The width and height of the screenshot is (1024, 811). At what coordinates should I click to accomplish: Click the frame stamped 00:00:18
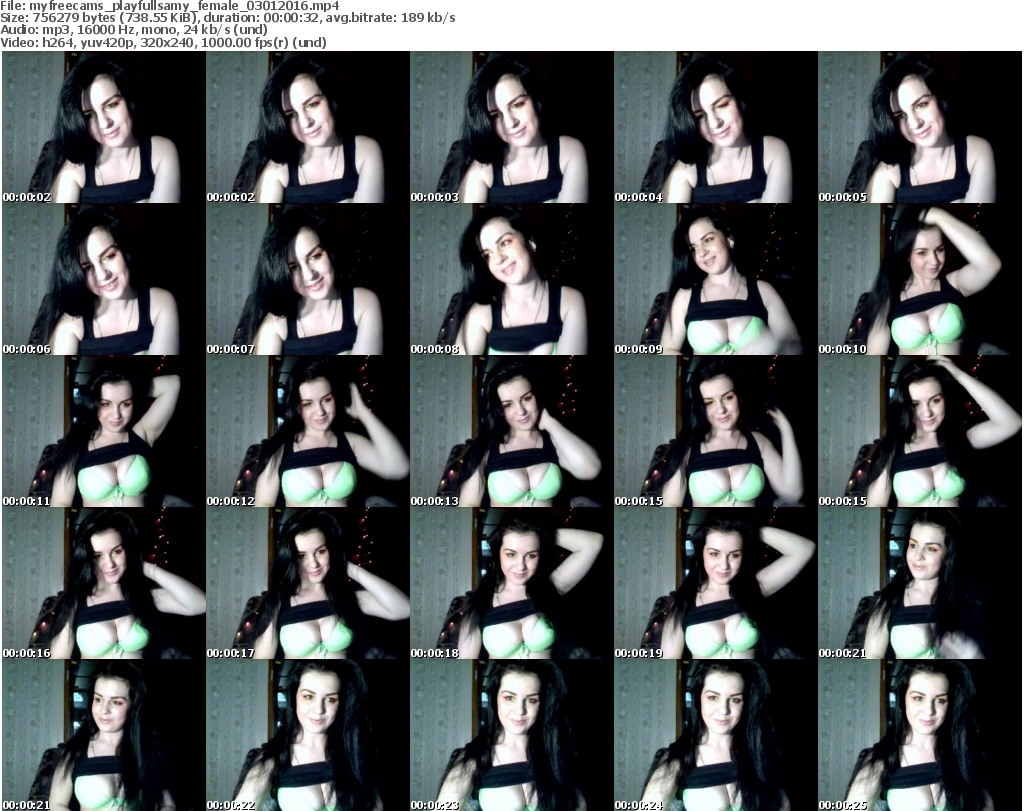point(511,584)
